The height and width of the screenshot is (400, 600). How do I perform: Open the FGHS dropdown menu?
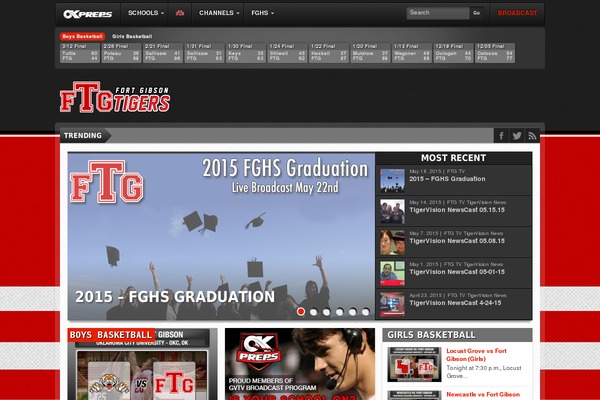(x=262, y=13)
